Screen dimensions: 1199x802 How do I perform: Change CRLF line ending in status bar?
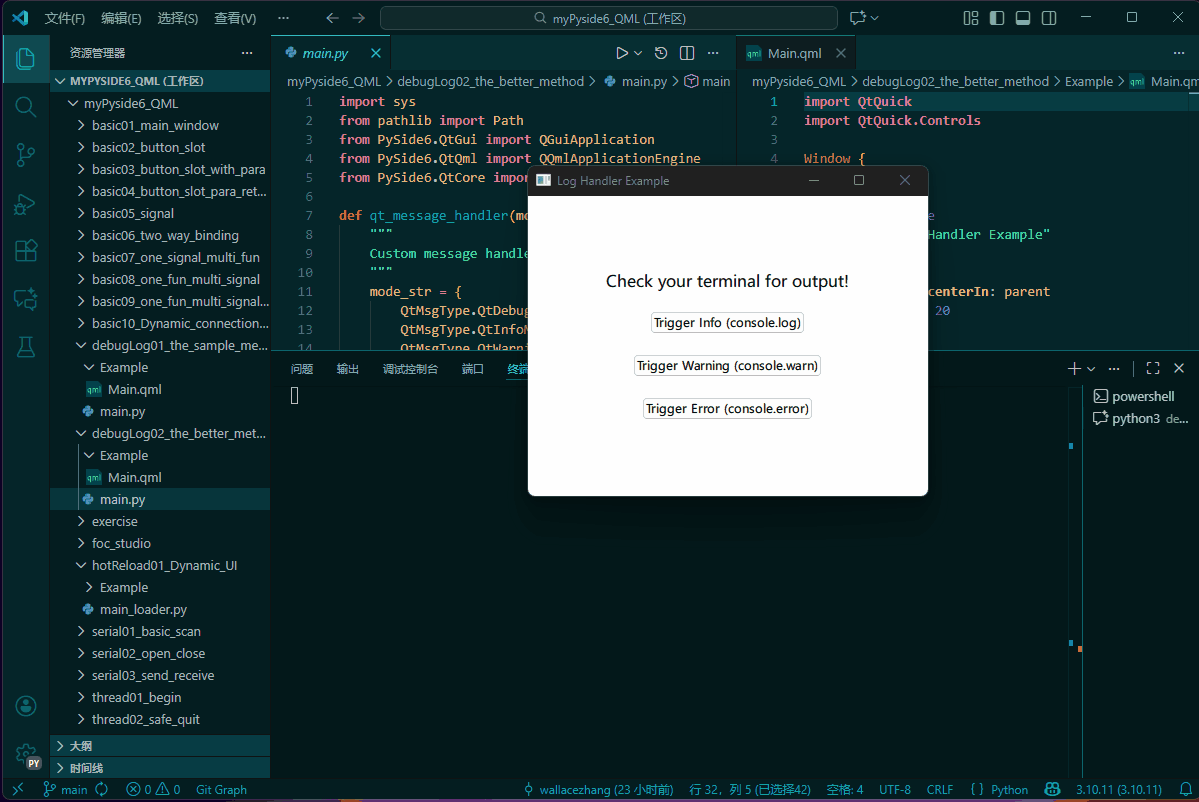pyautogui.click(x=940, y=790)
